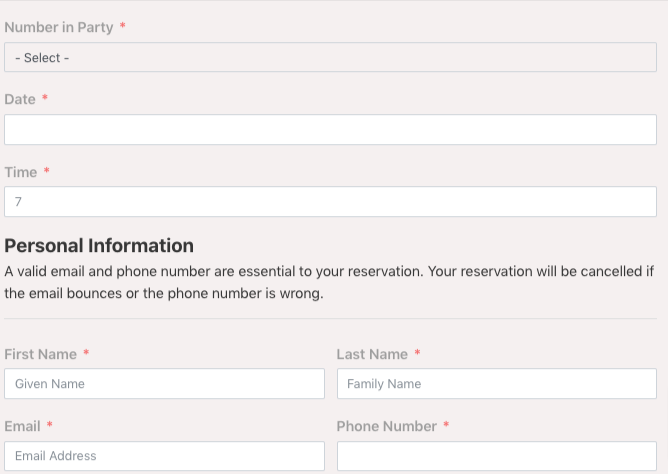Click the Date label text
The width and height of the screenshot is (668, 474).
point(20,100)
